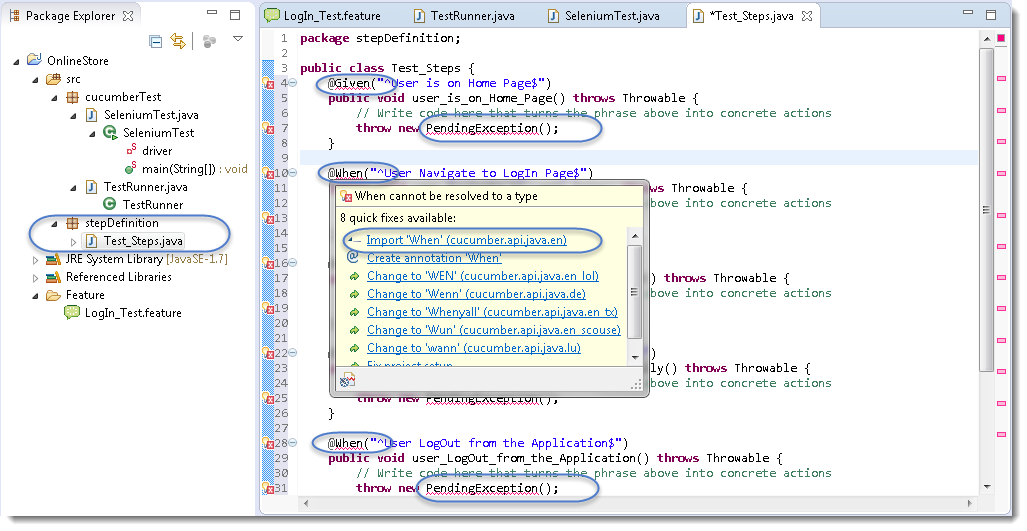Image resolution: width=1027 pixels, height=531 pixels.
Task: Select LogIn_Test.feature in tree
Action: (133, 313)
